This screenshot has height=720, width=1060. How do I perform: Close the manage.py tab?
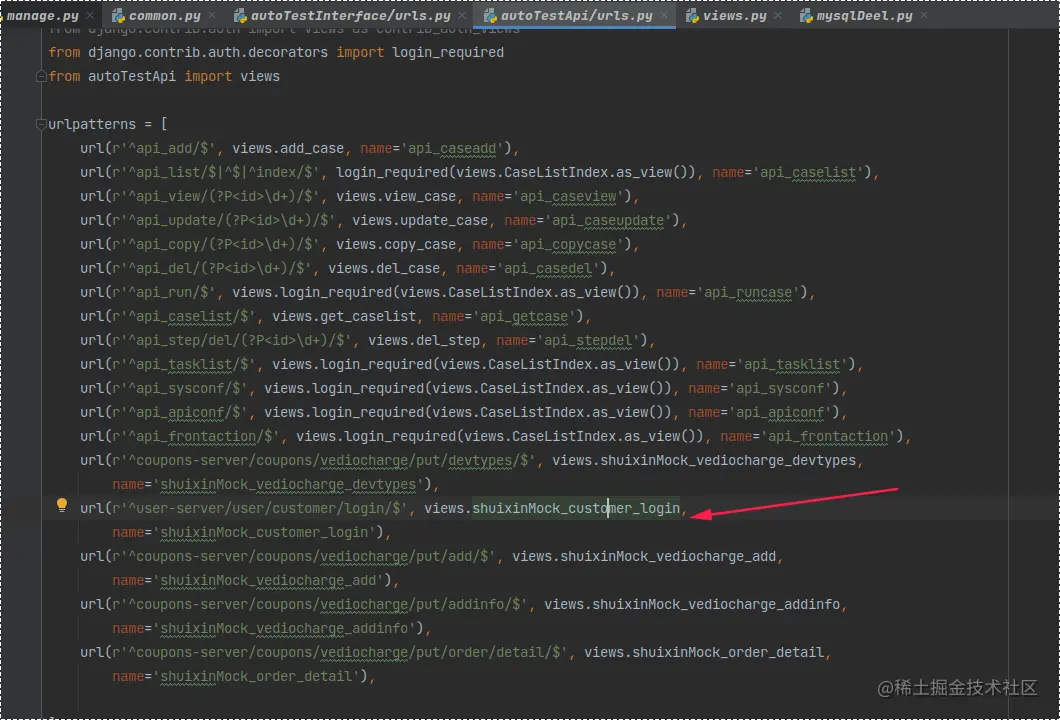point(90,15)
